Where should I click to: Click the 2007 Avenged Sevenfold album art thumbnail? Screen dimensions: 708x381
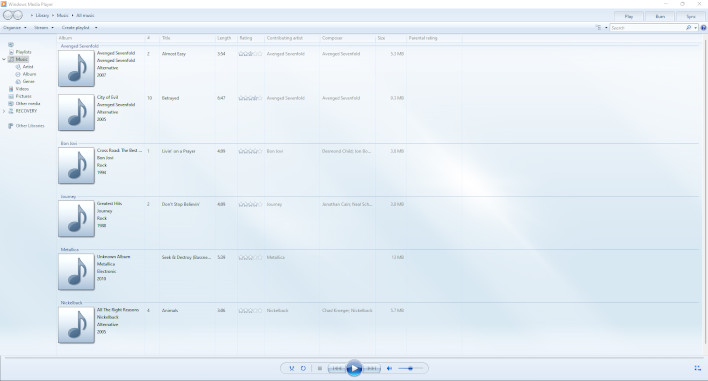[76, 69]
